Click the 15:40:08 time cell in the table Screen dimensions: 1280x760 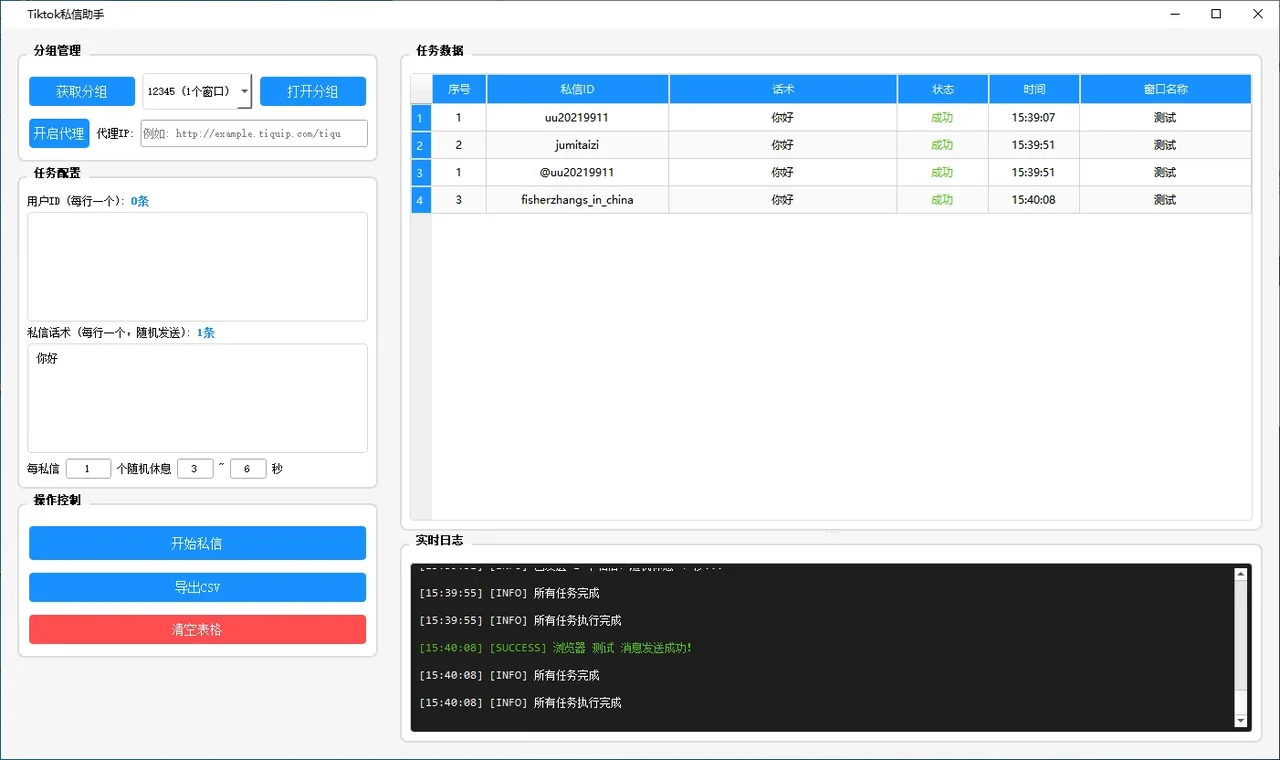coord(1034,200)
